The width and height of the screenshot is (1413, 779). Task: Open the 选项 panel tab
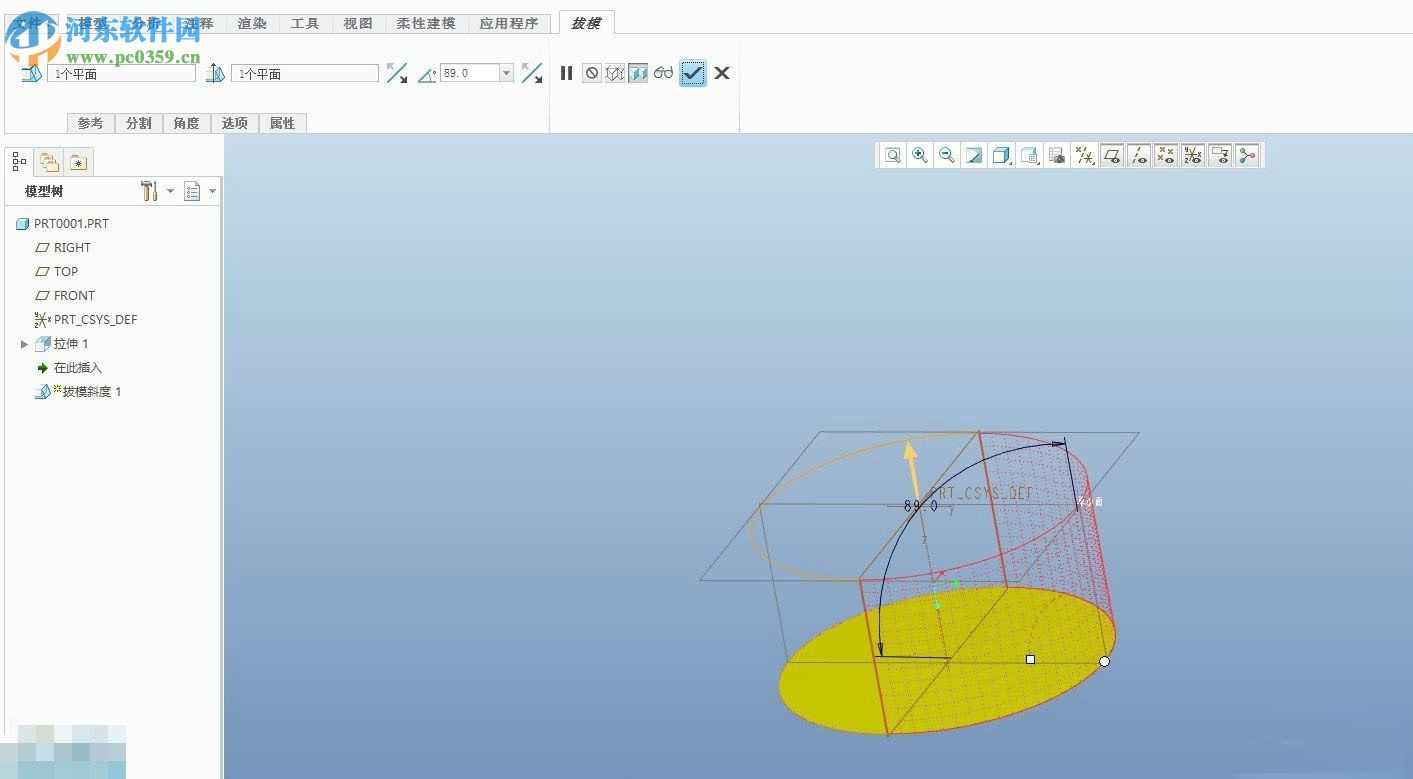pos(235,123)
